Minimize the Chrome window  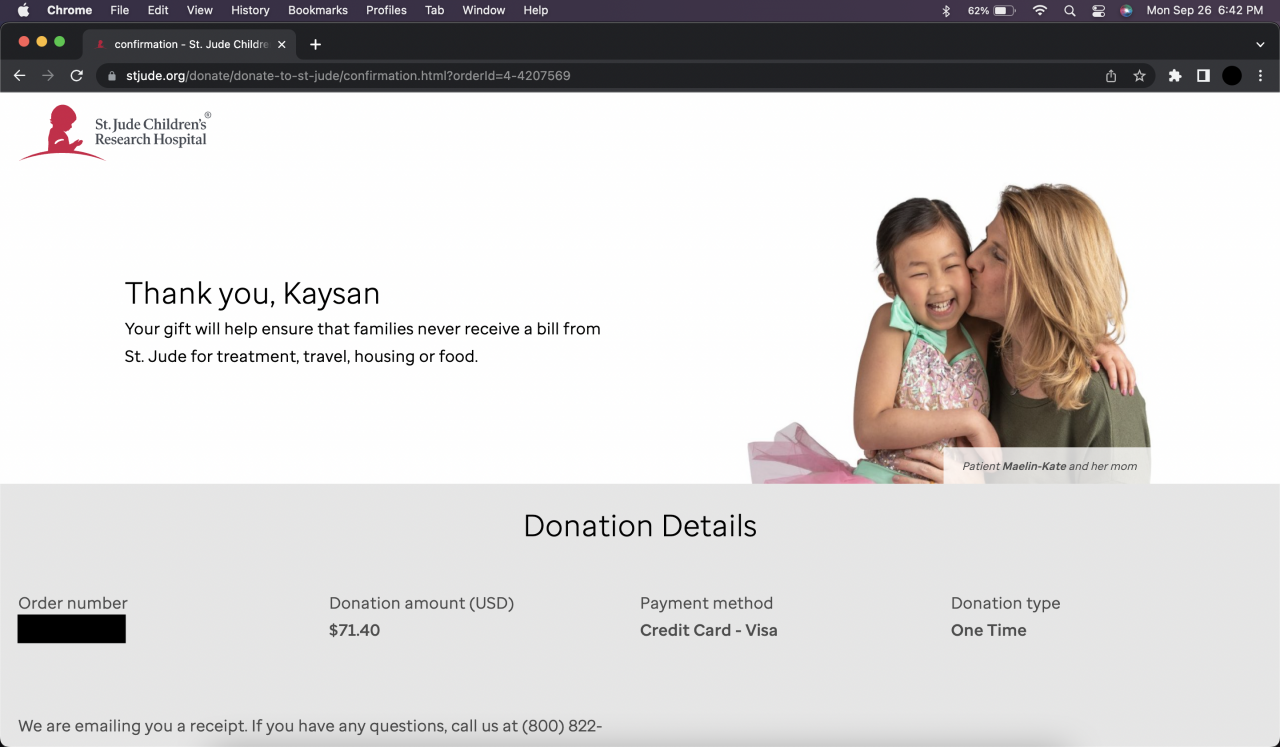(x=42, y=42)
